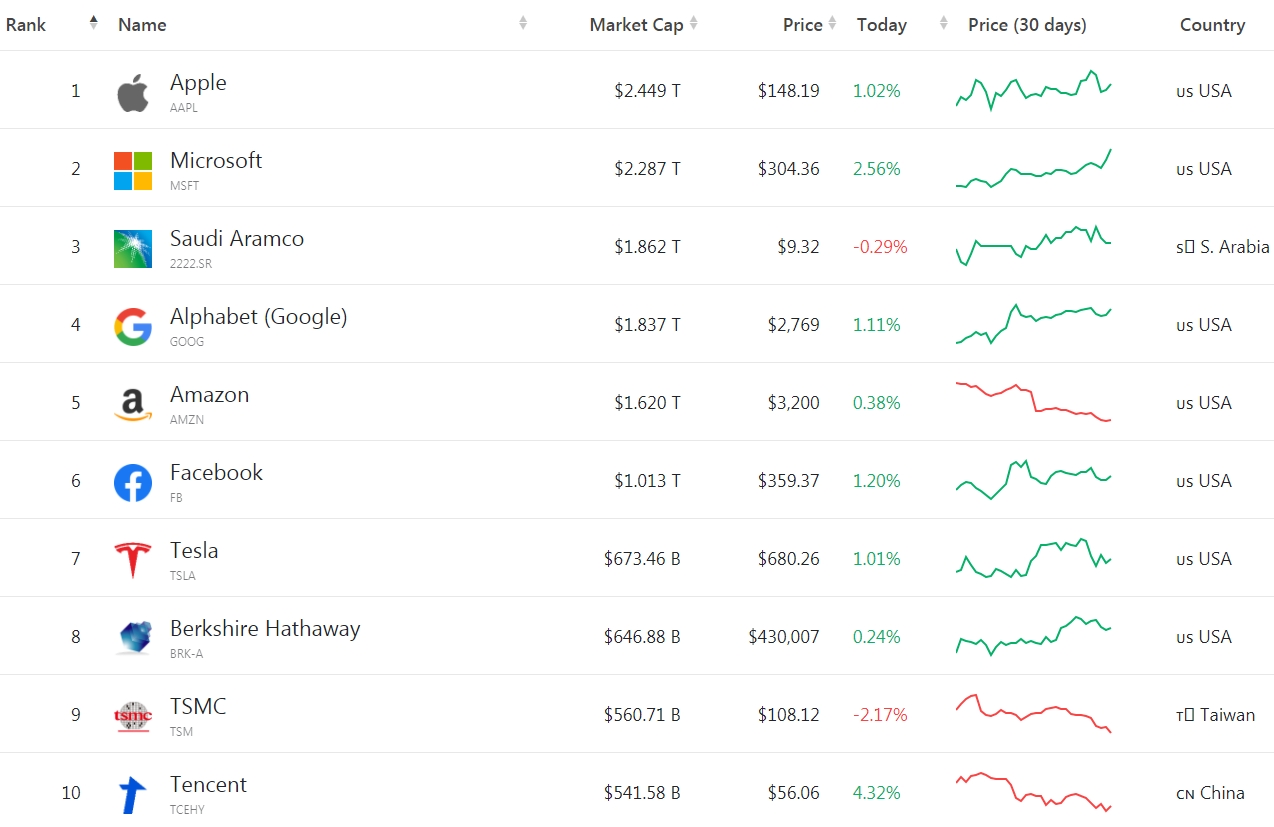Open the Facebook company link
Image resolution: width=1274 pixels, height=827 pixels.
point(217,473)
